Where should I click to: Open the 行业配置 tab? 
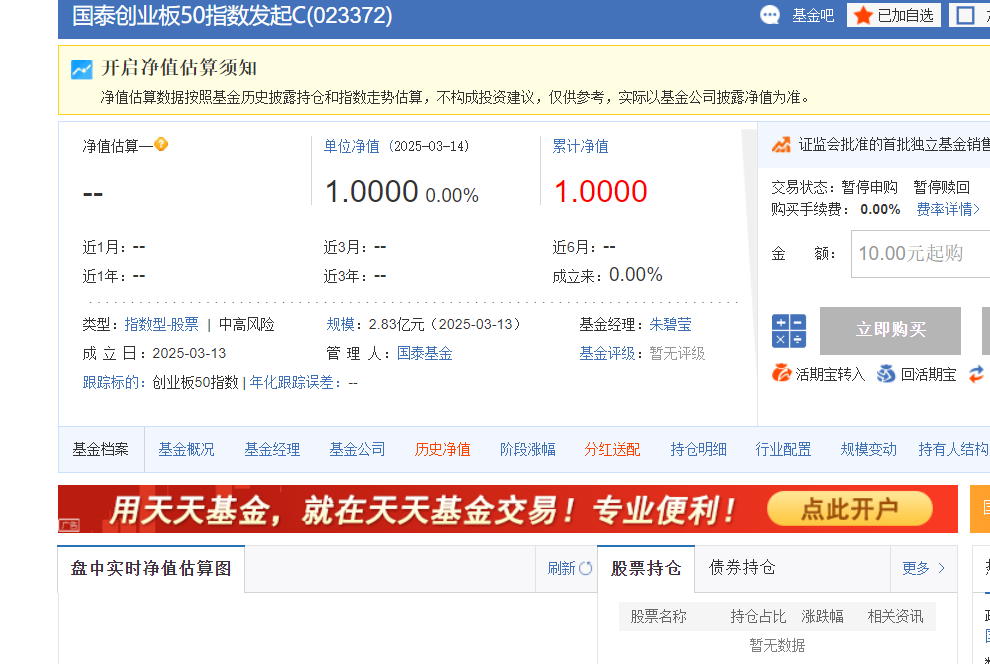coord(784,449)
